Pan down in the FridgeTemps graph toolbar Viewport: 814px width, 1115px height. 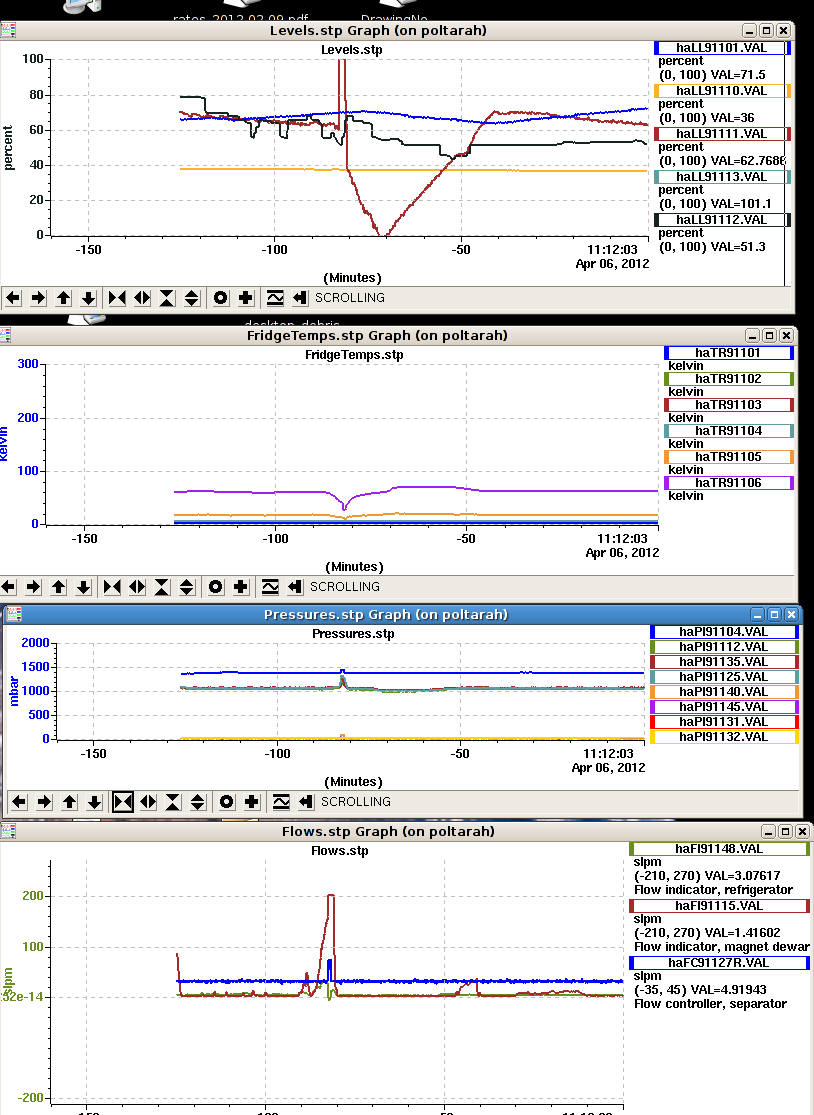83,587
